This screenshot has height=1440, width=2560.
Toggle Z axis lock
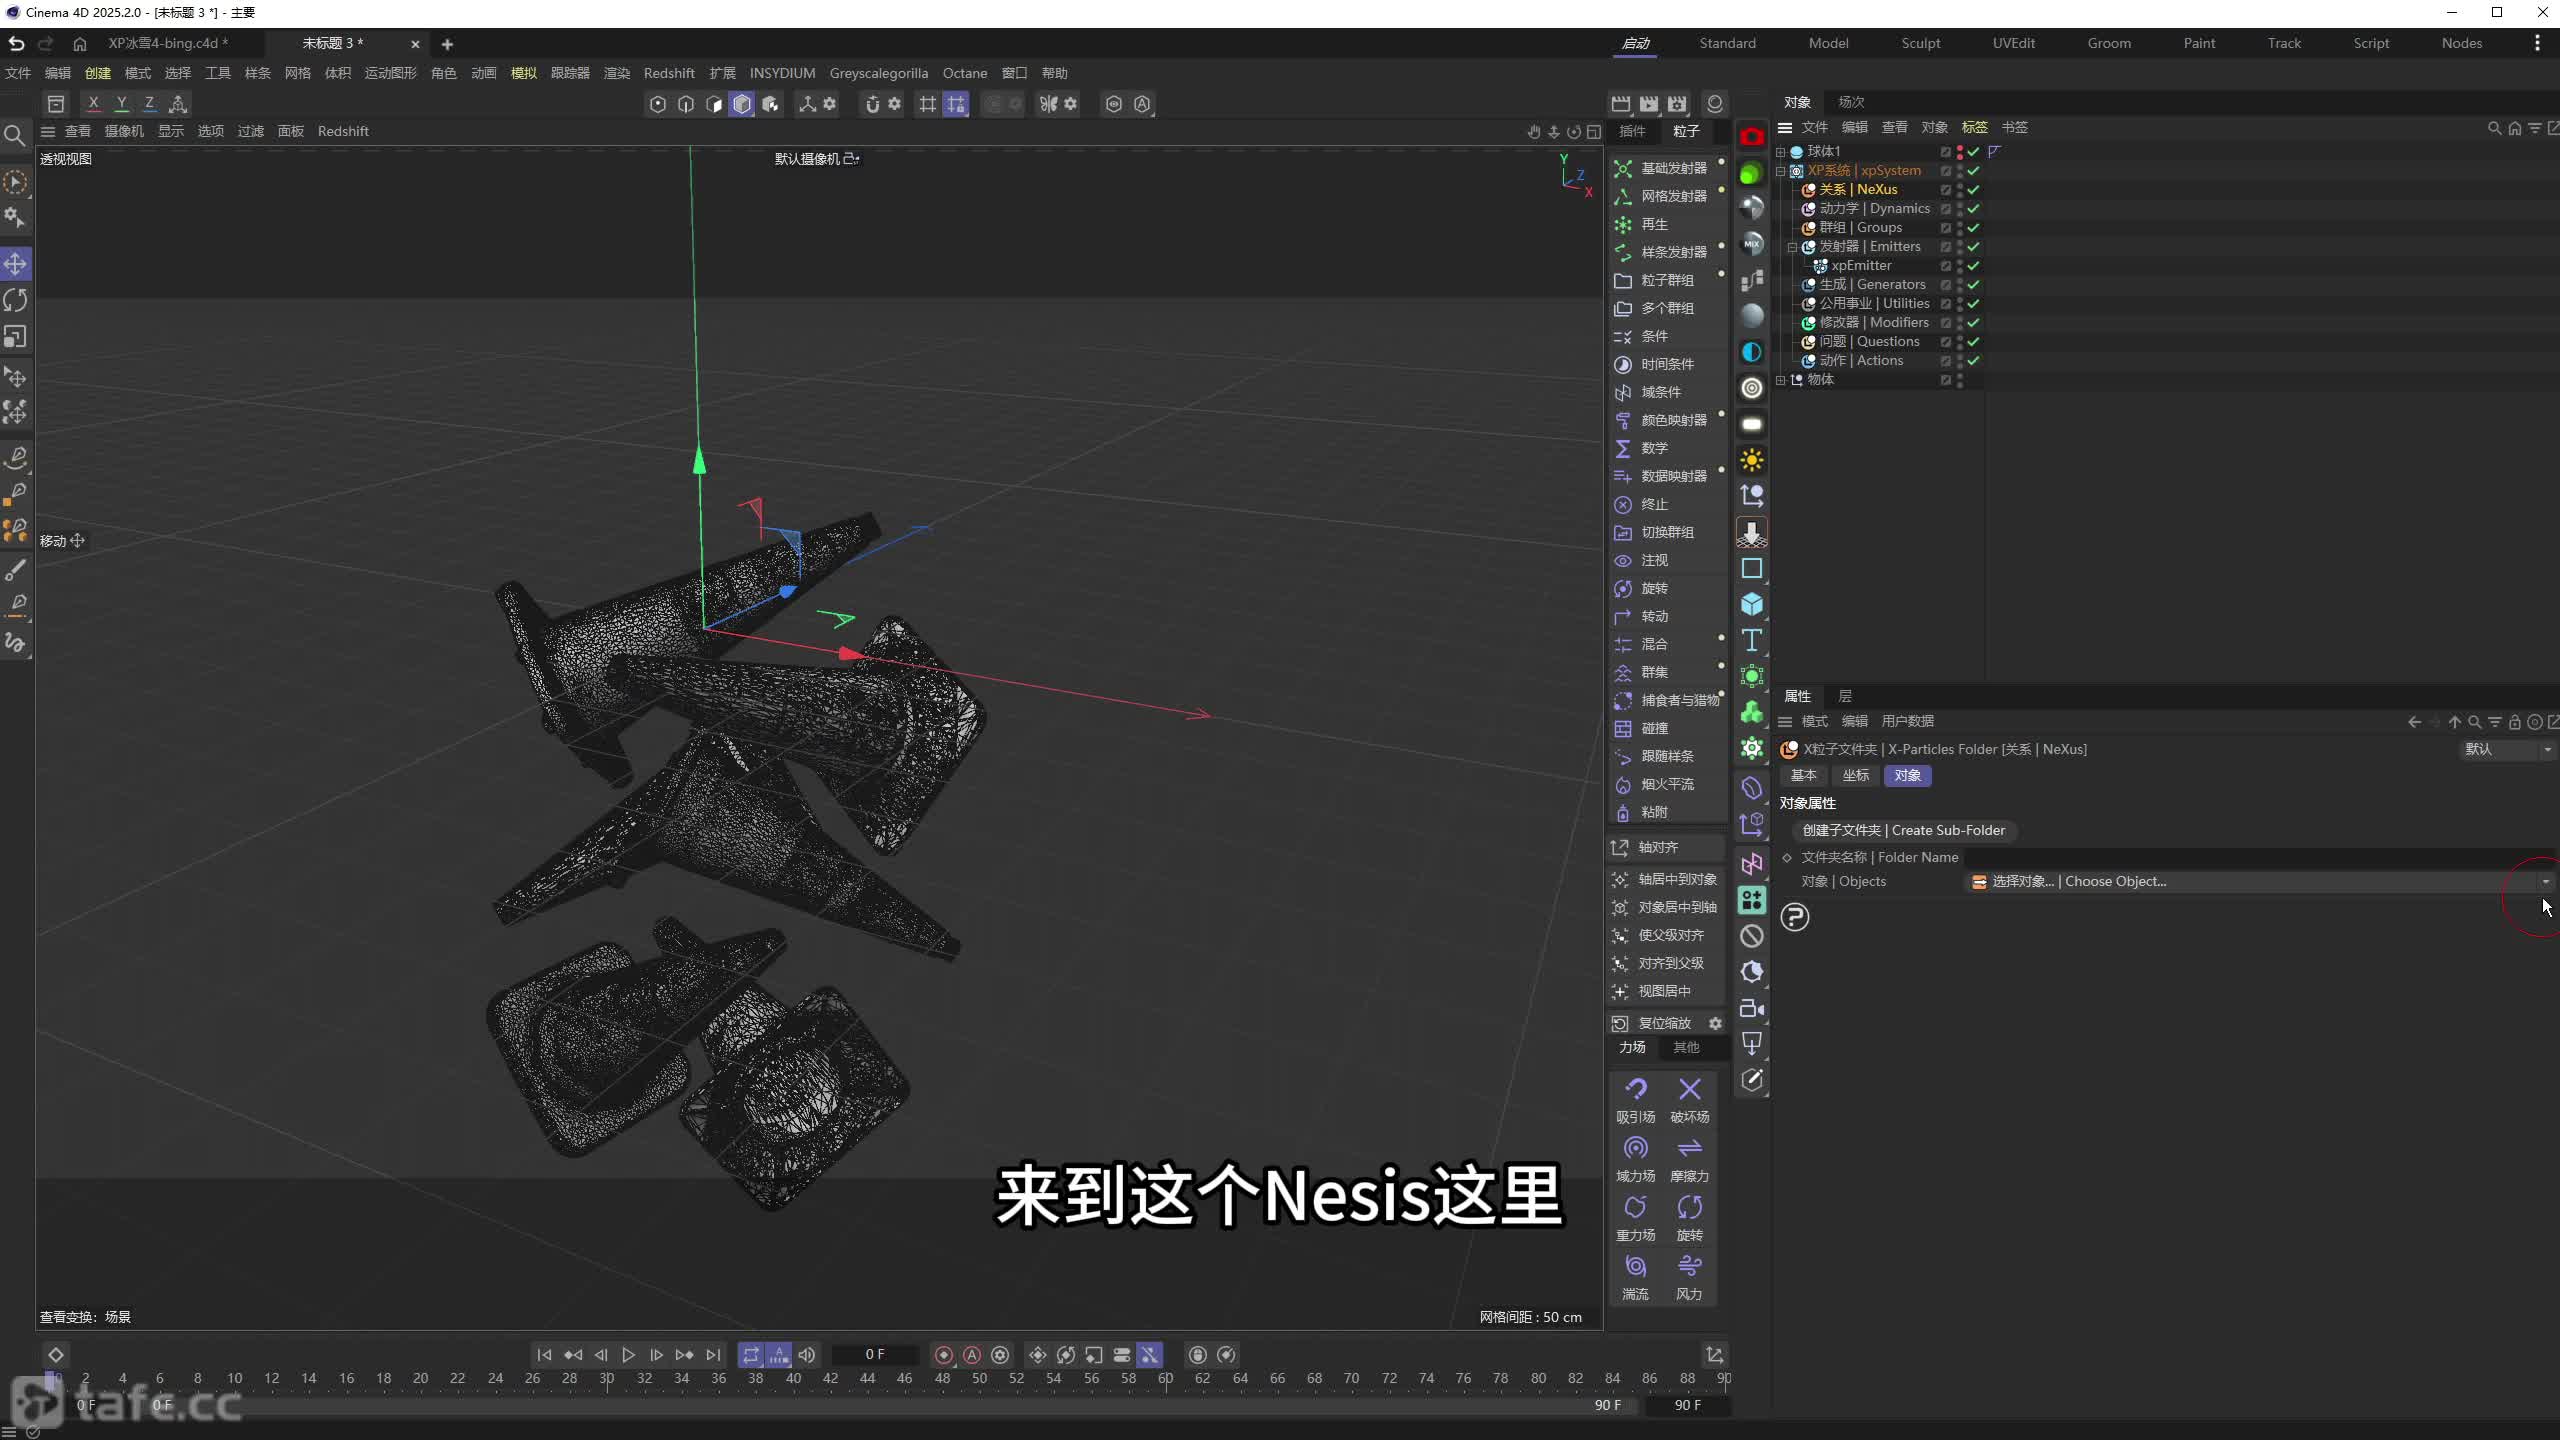click(x=149, y=103)
